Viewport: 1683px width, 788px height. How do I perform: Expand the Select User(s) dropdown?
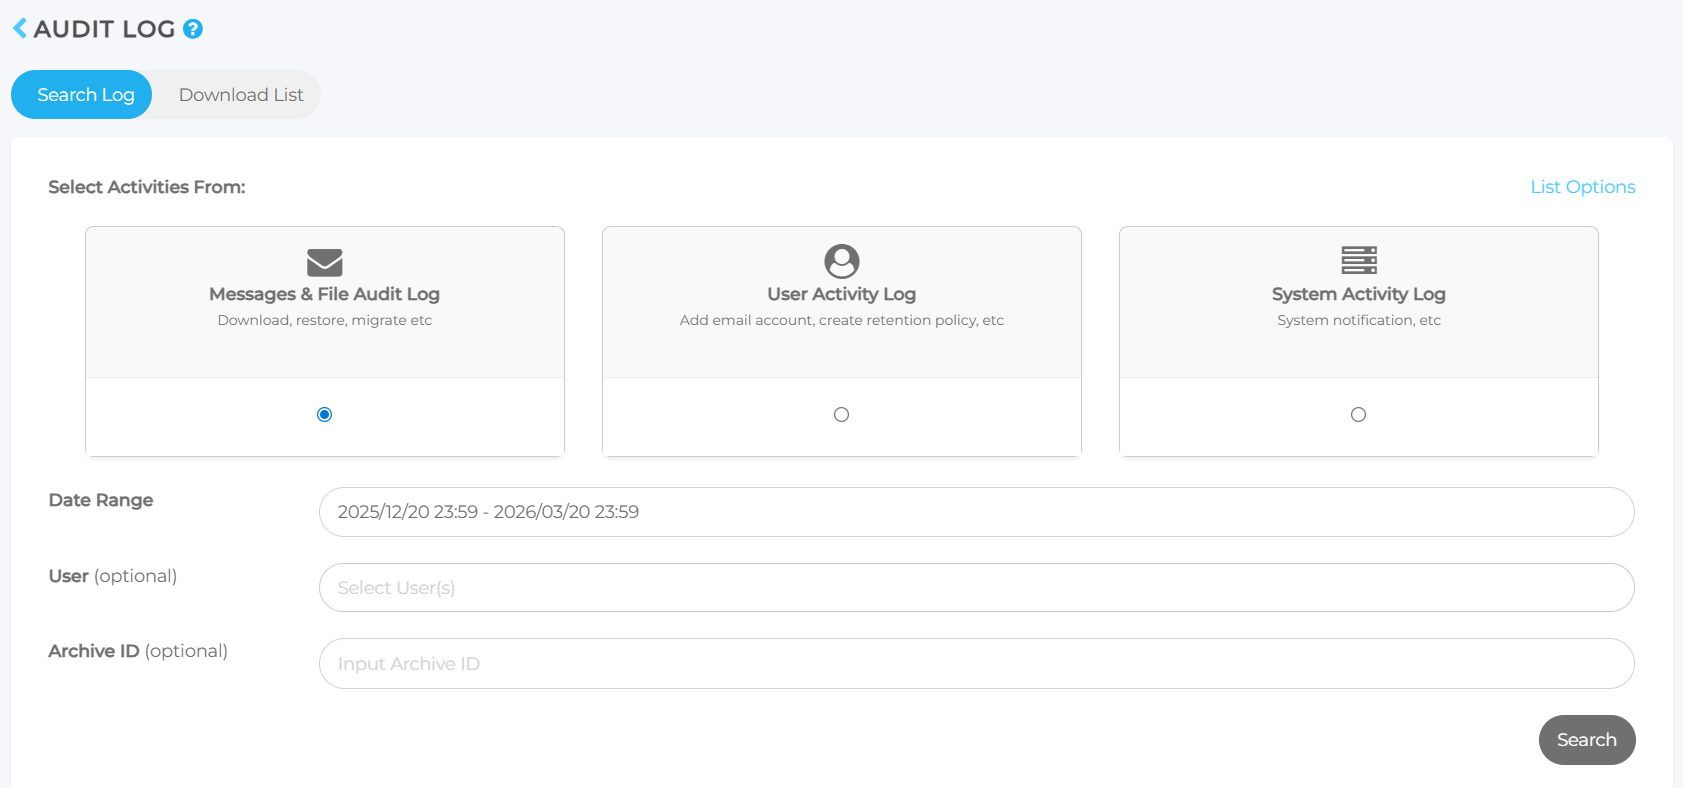coord(976,588)
